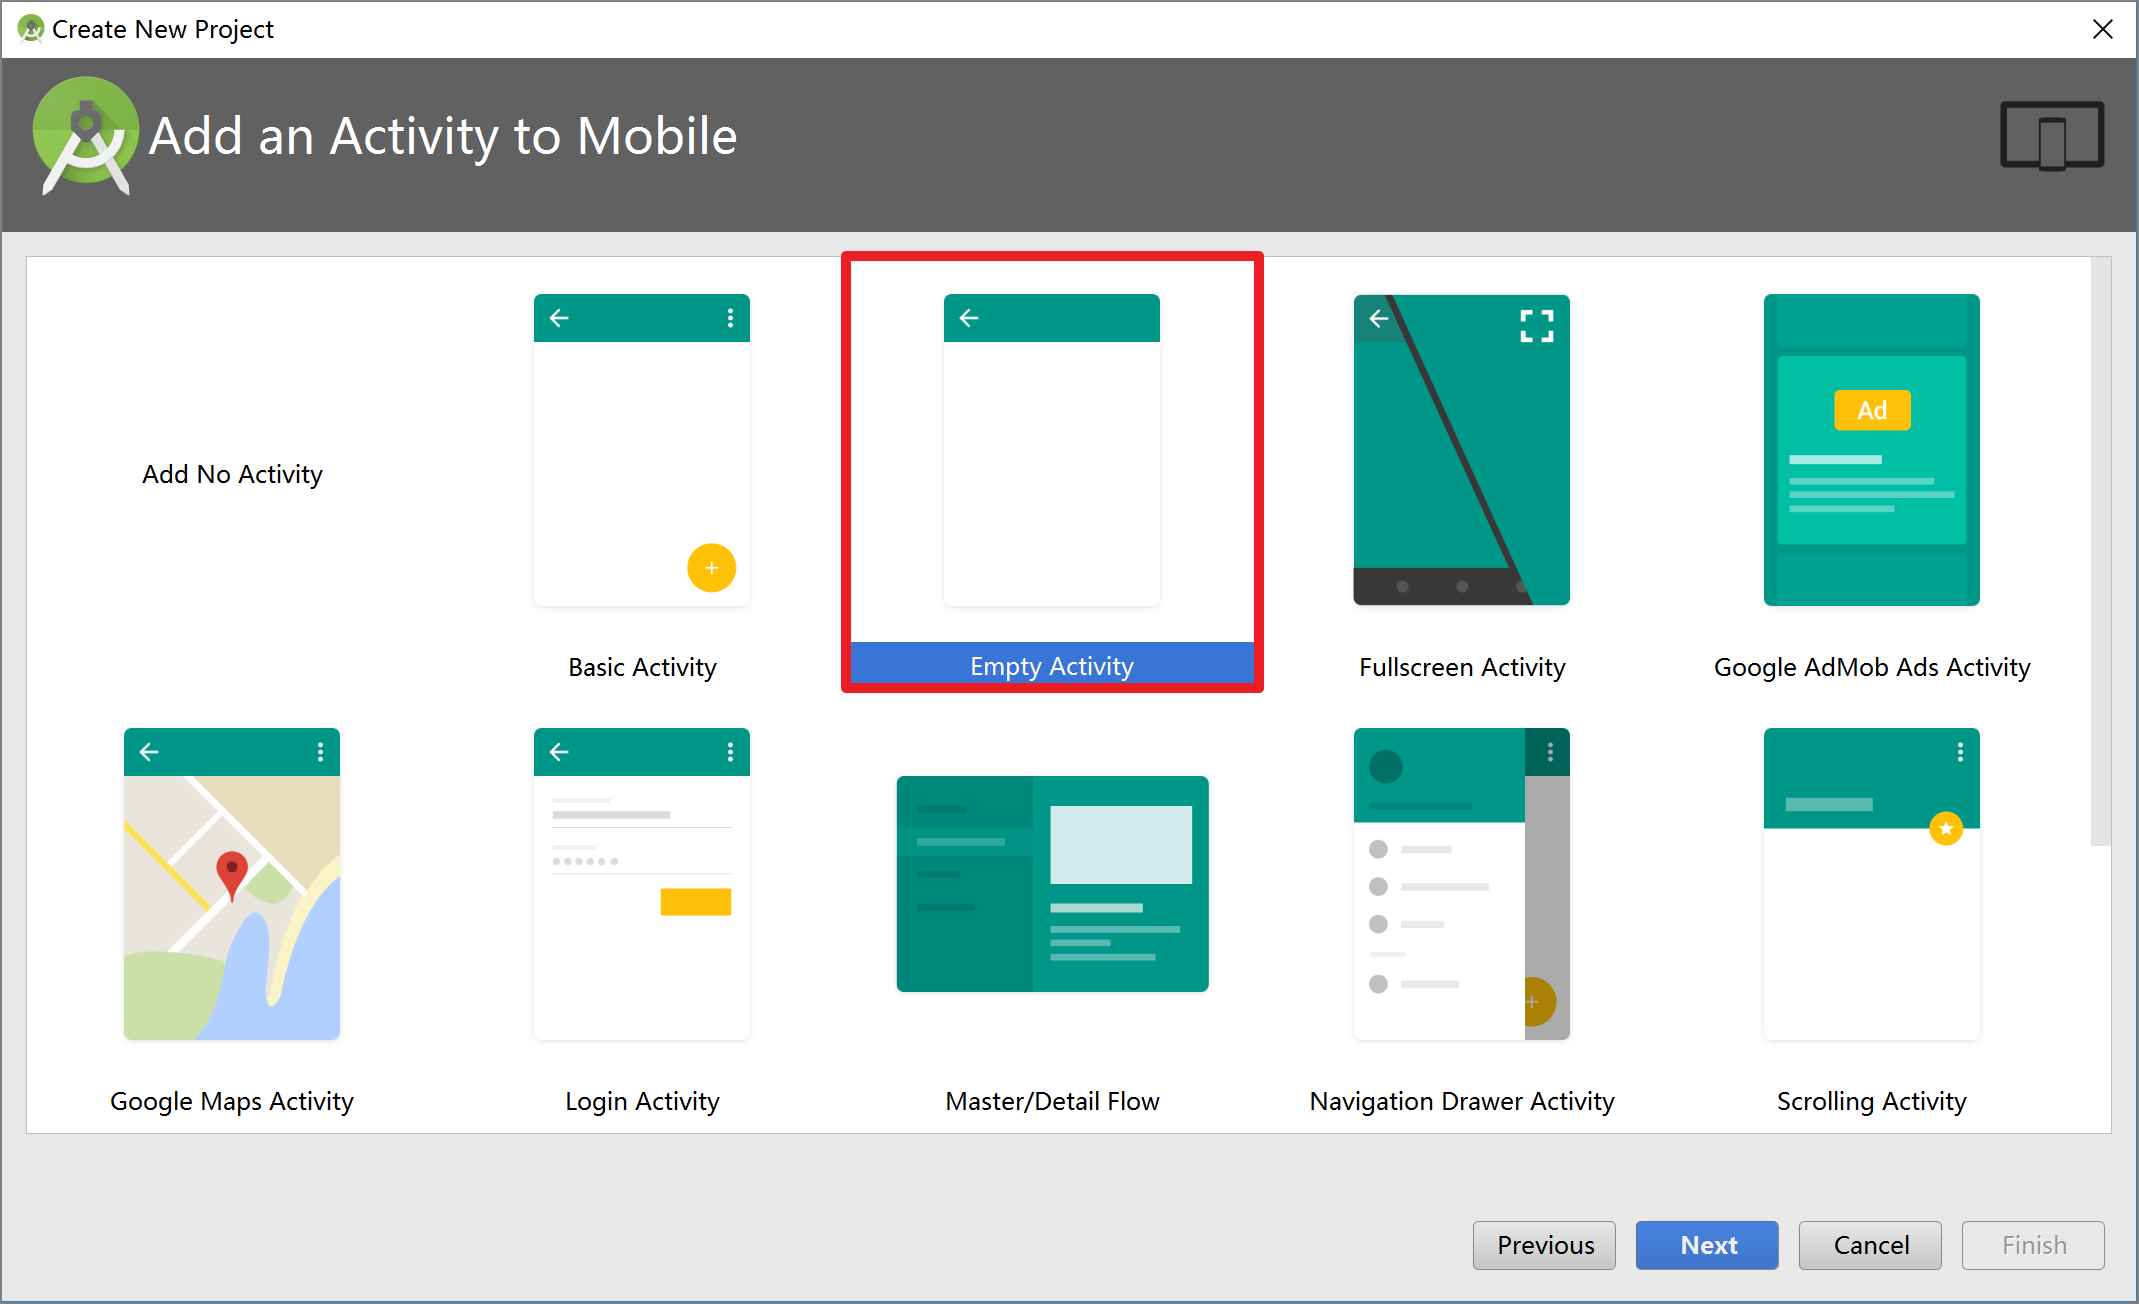
Task: Select the Login Activity template thumbnail
Action: tap(642, 884)
